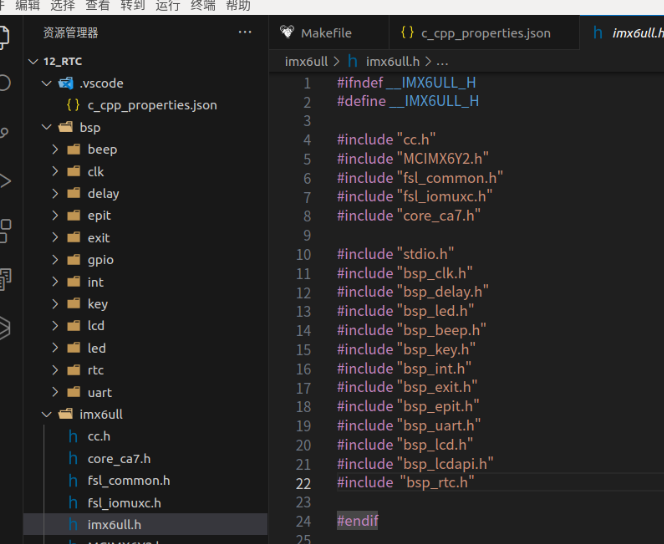Open the Run and Debug view
Screen dimensions: 664x544
click(x=5, y=181)
